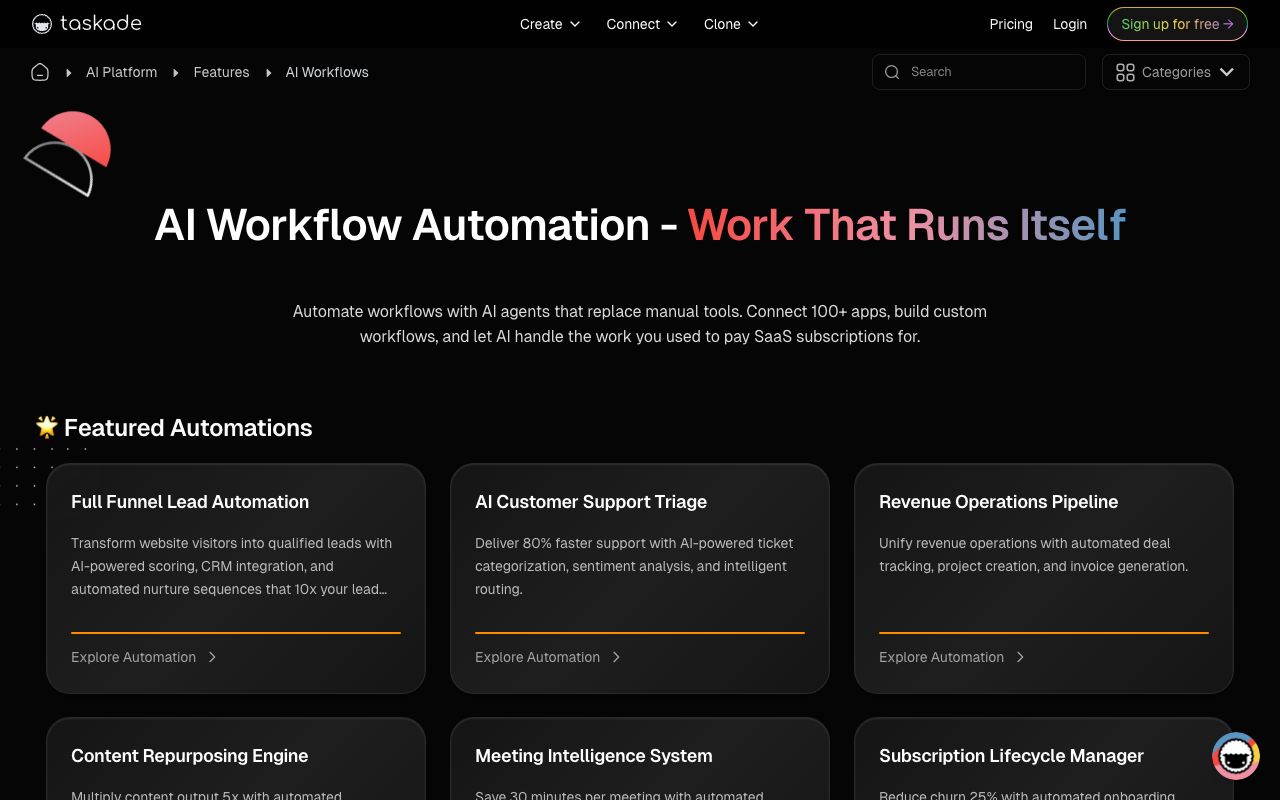Explore the Full Funnel Lead Automation
The width and height of the screenshot is (1280, 800).
coord(133,657)
